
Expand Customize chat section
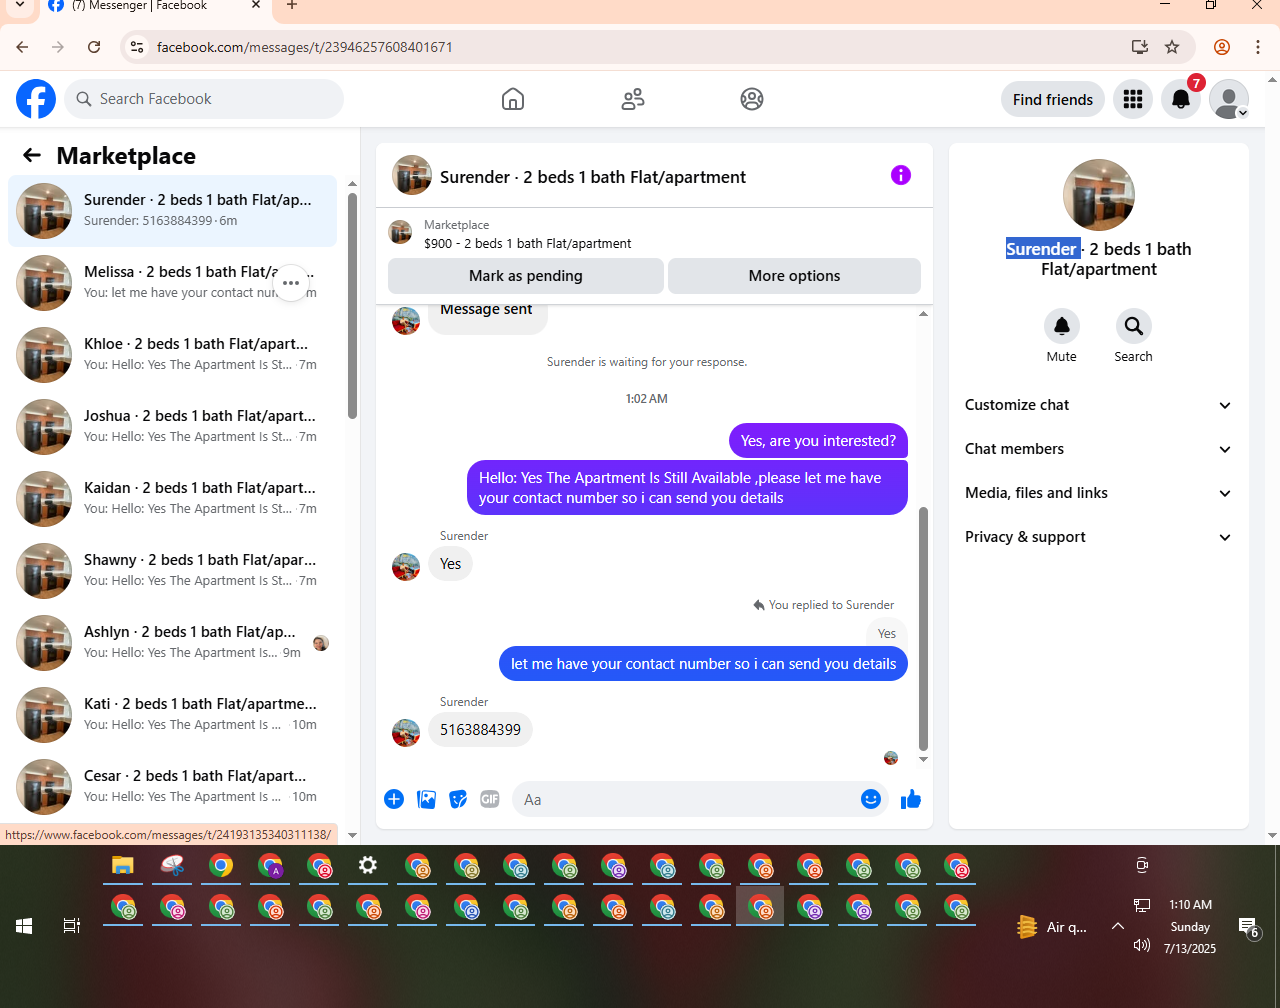point(1099,405)
